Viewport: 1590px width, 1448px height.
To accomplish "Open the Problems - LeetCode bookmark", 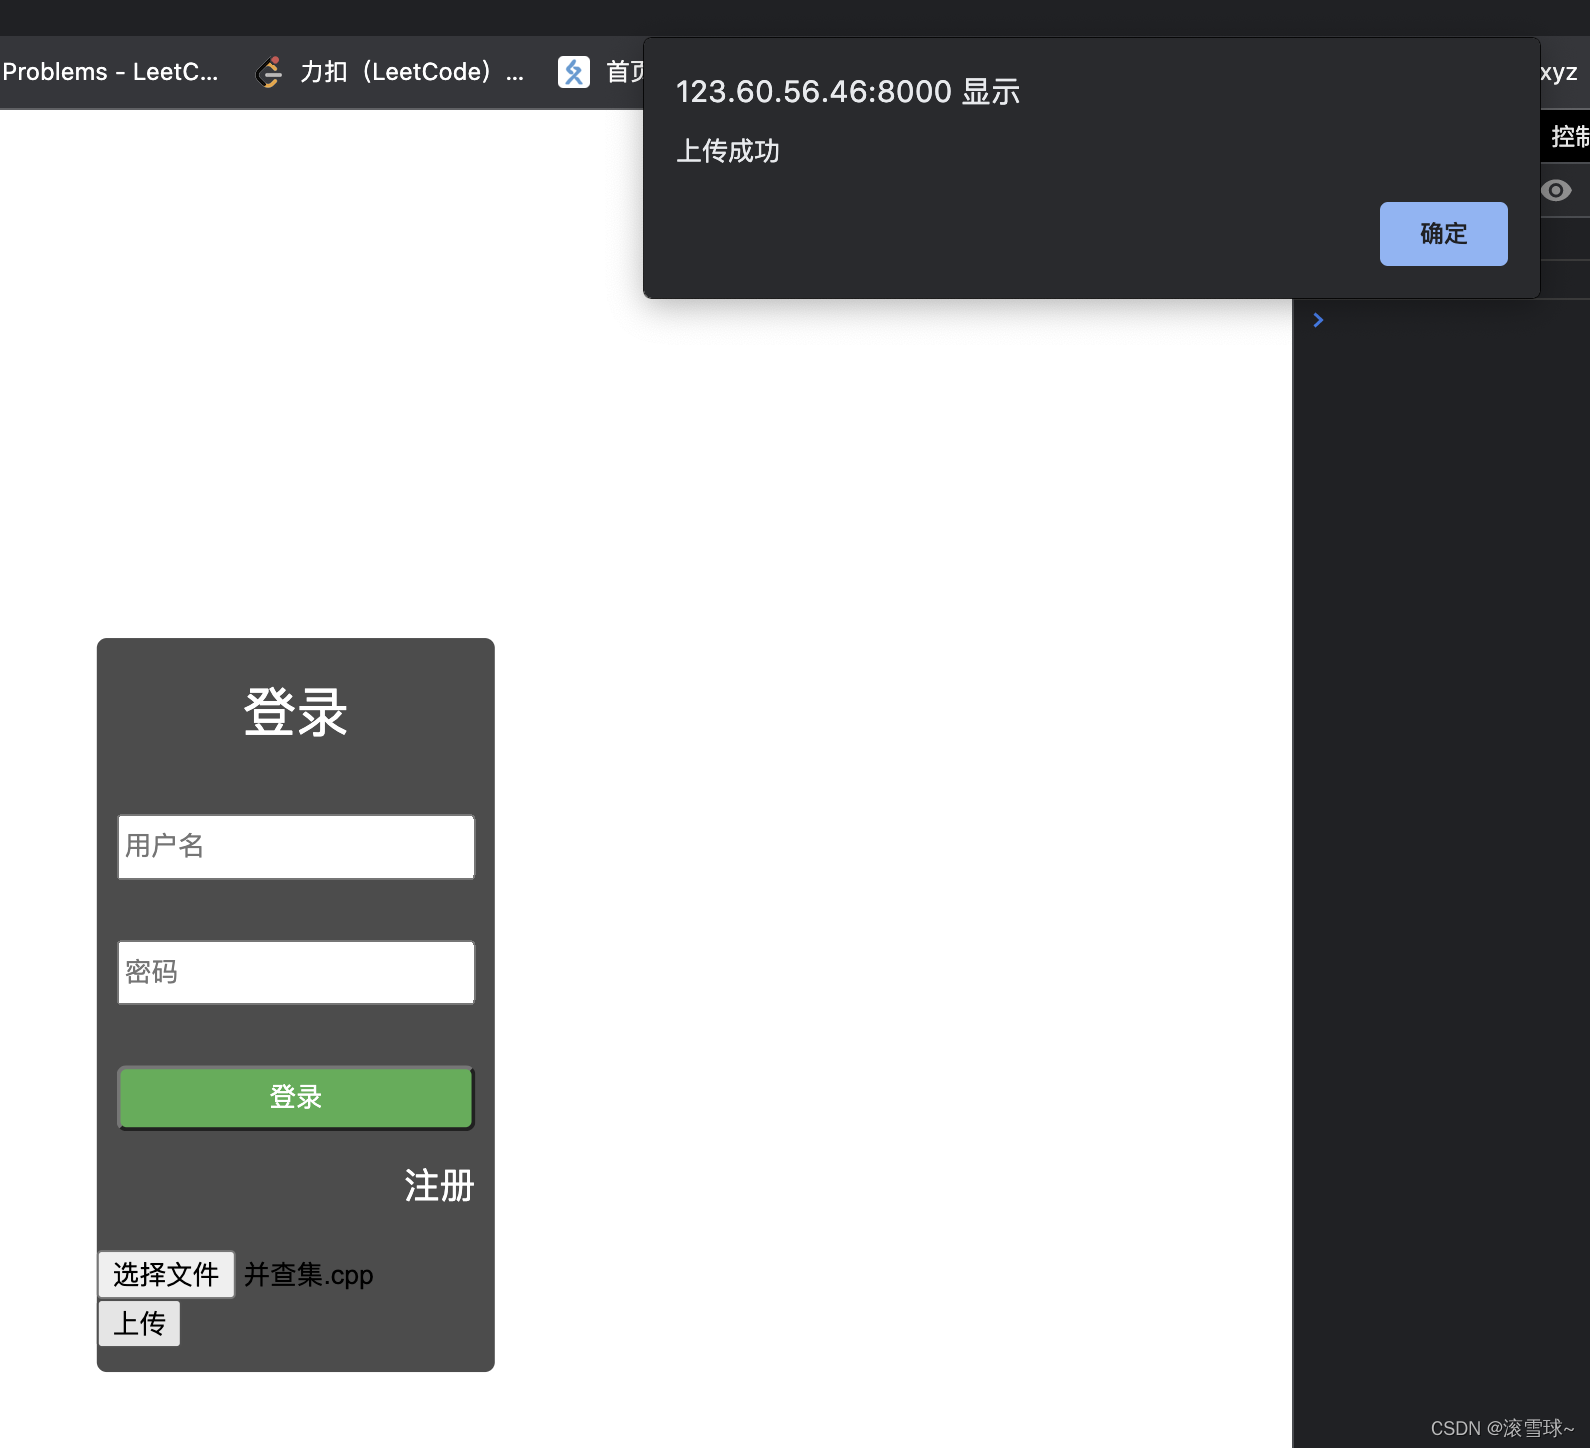I will [110, 72].
